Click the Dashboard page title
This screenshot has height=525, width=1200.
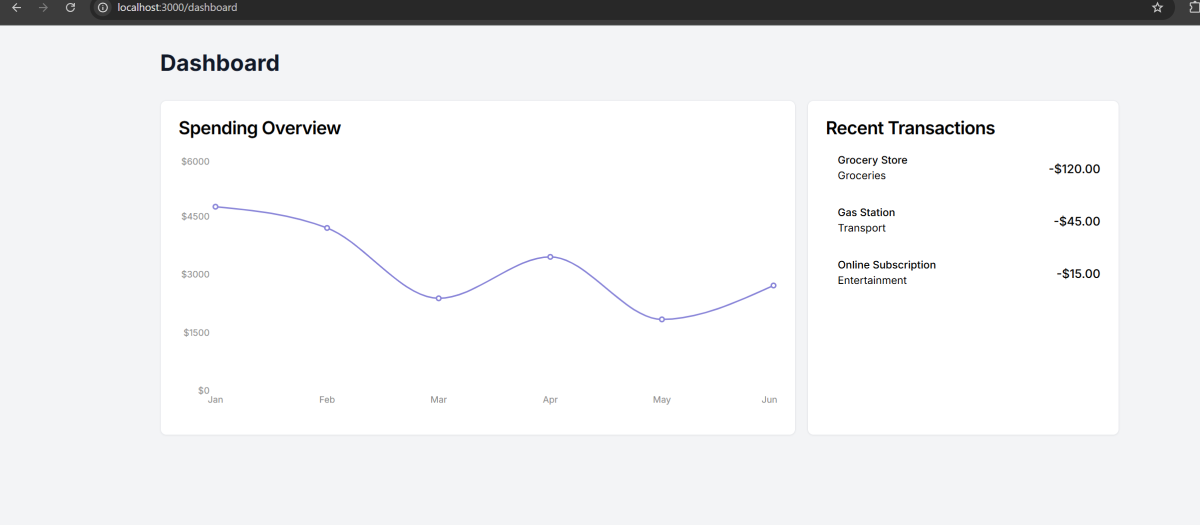pos(220,63)
